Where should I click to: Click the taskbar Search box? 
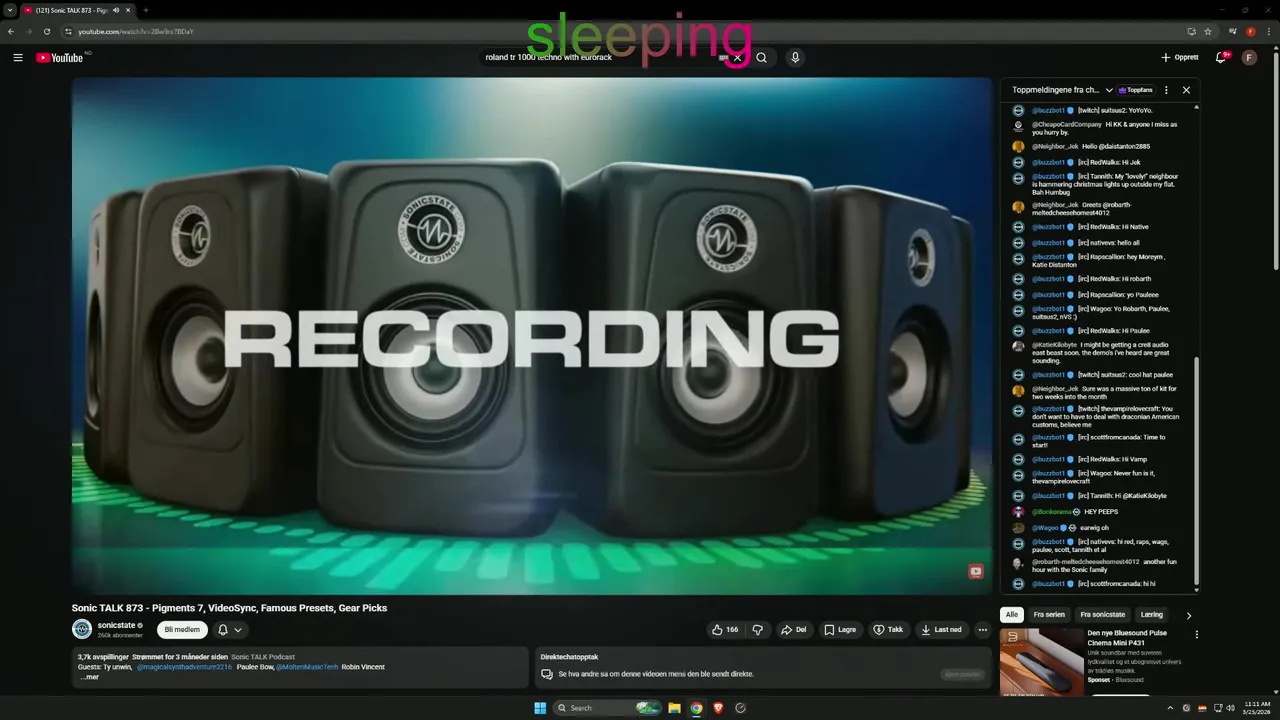tap(608, 708)
